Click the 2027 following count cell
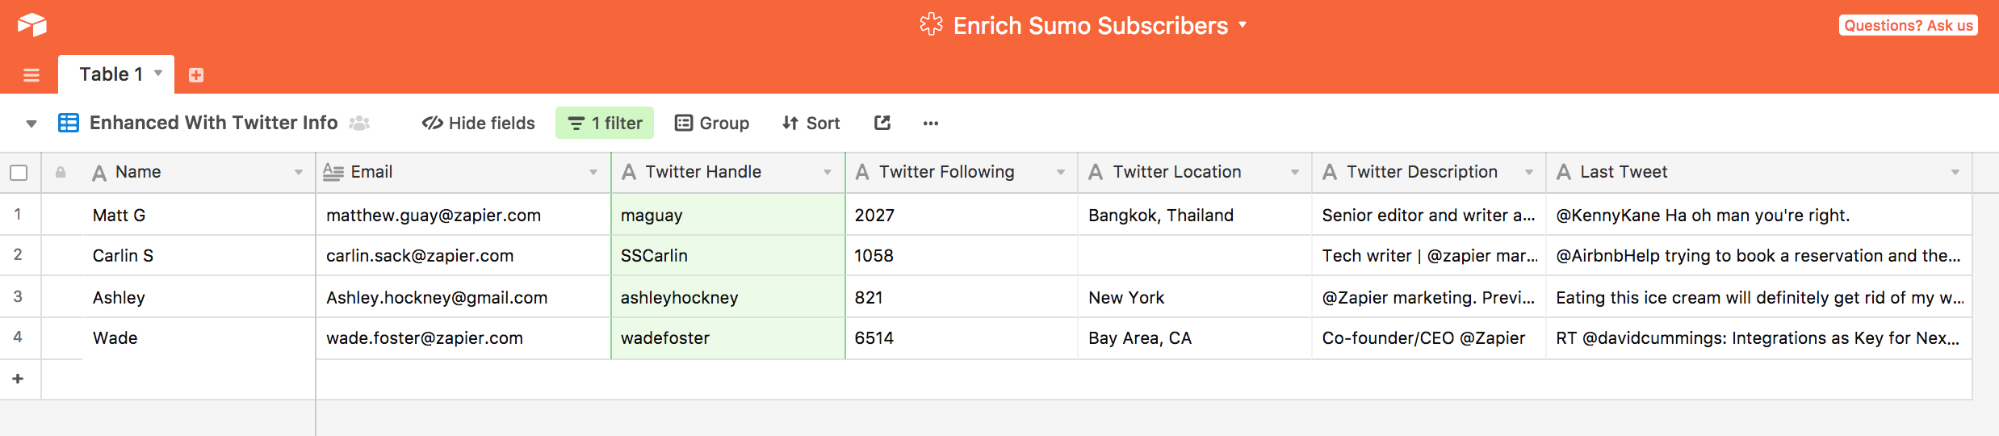1999x436 pixels. (x=962, y=215)
